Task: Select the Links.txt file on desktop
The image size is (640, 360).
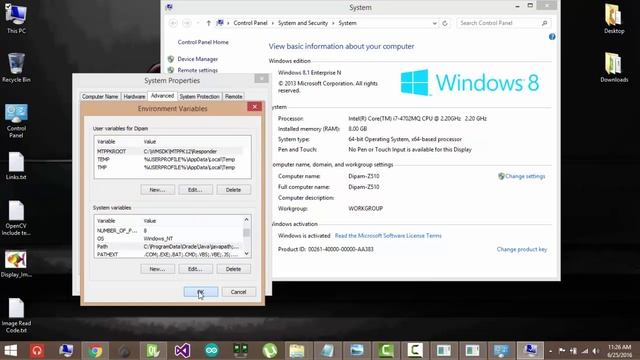Action: tap(16, 166)
